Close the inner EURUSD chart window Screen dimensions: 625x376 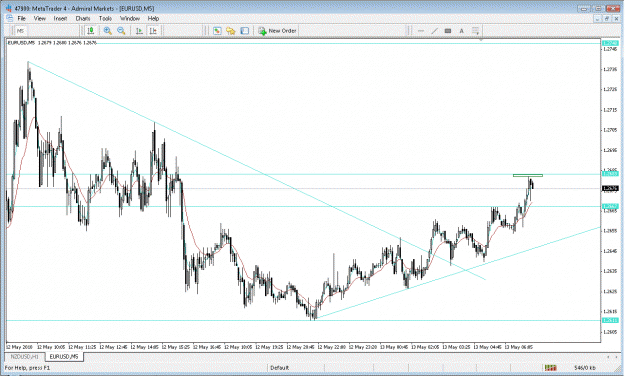pyautogui.click(x=616, y=18)
